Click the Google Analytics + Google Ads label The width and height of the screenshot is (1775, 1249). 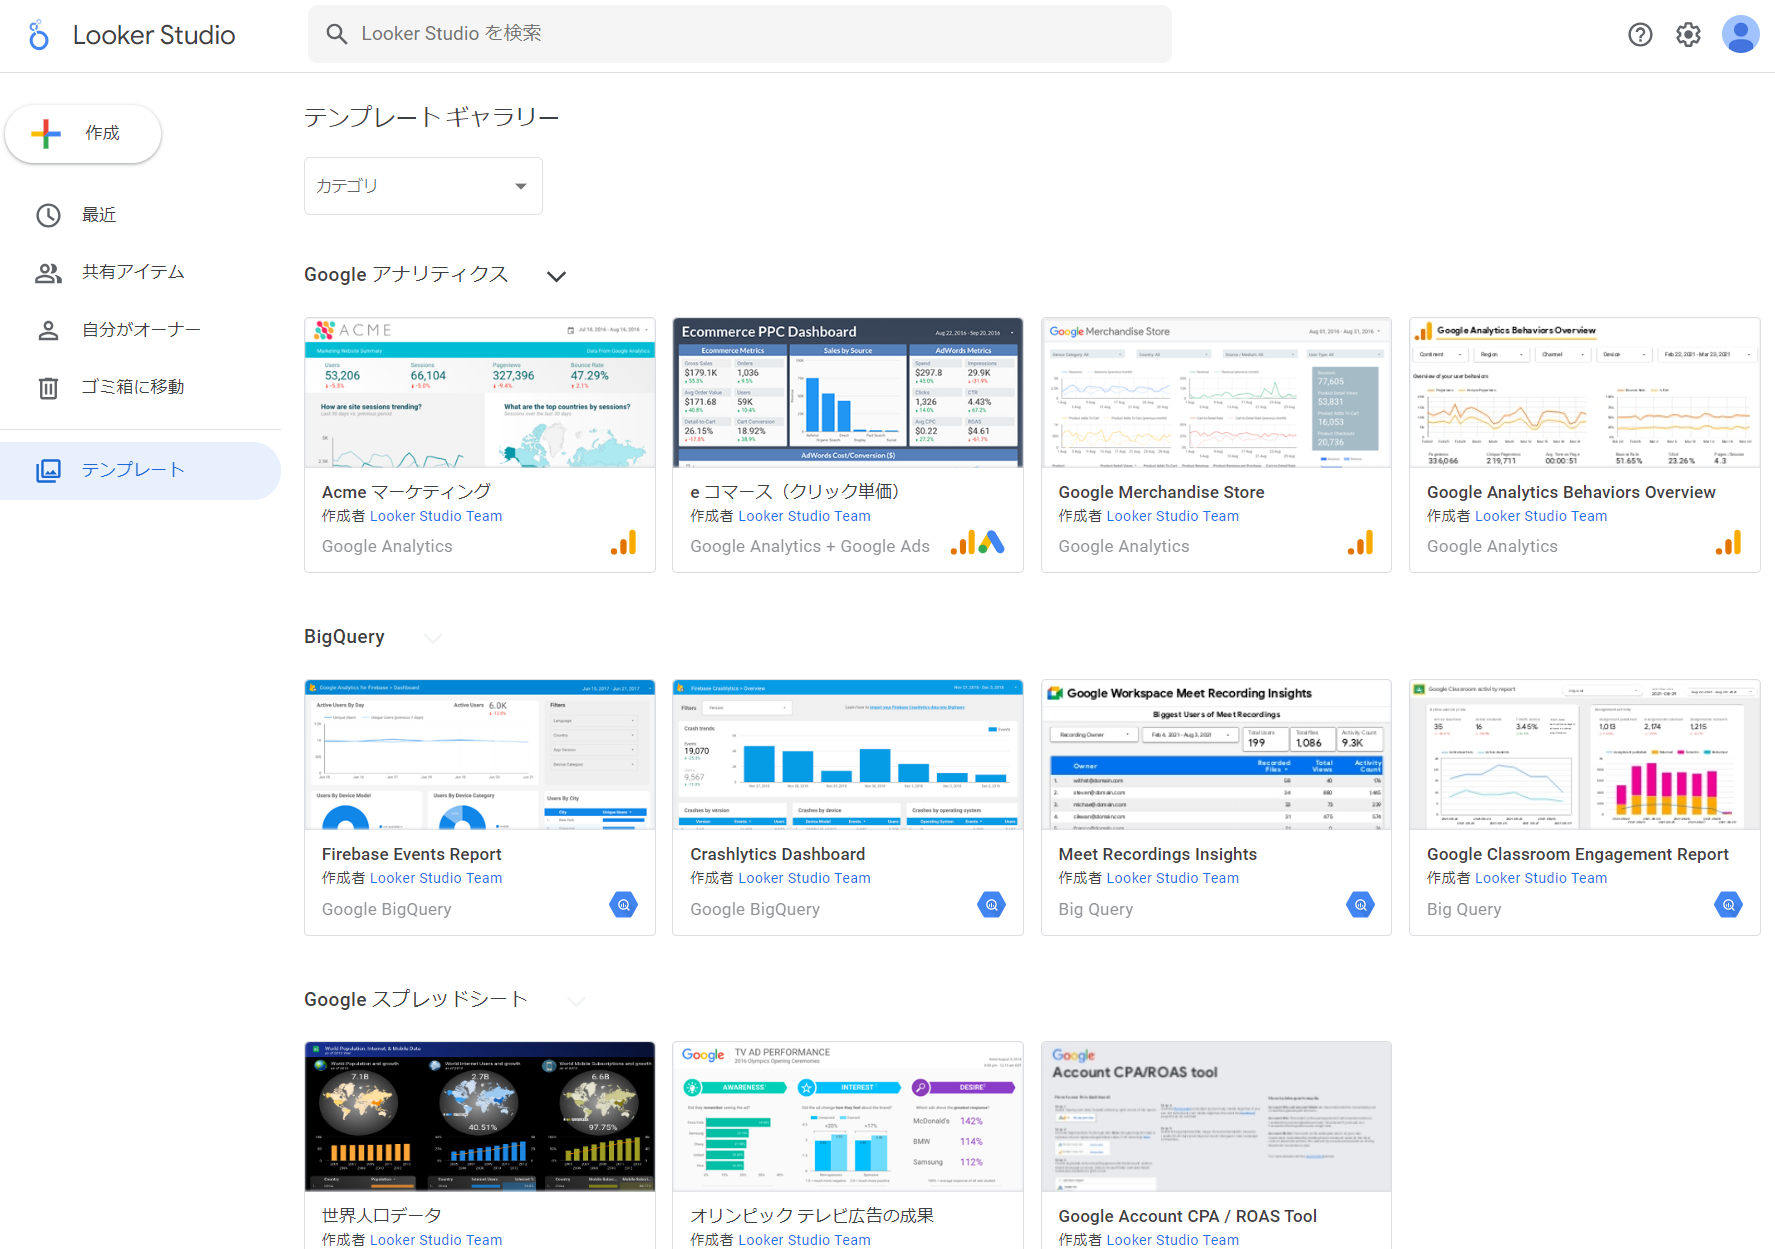810,546
